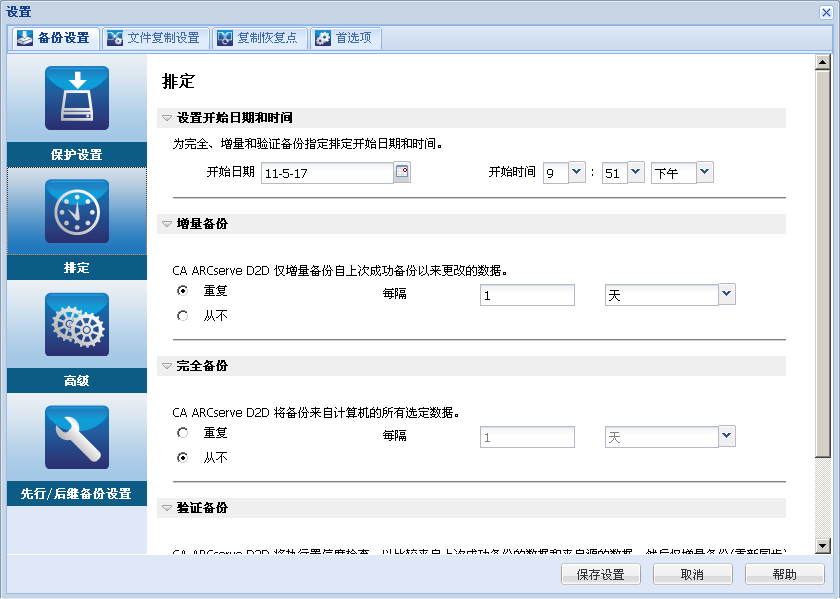Collapse the 设置开始日期和时间 section
This screenshot has width=840, height=599.
click(167, 118)
